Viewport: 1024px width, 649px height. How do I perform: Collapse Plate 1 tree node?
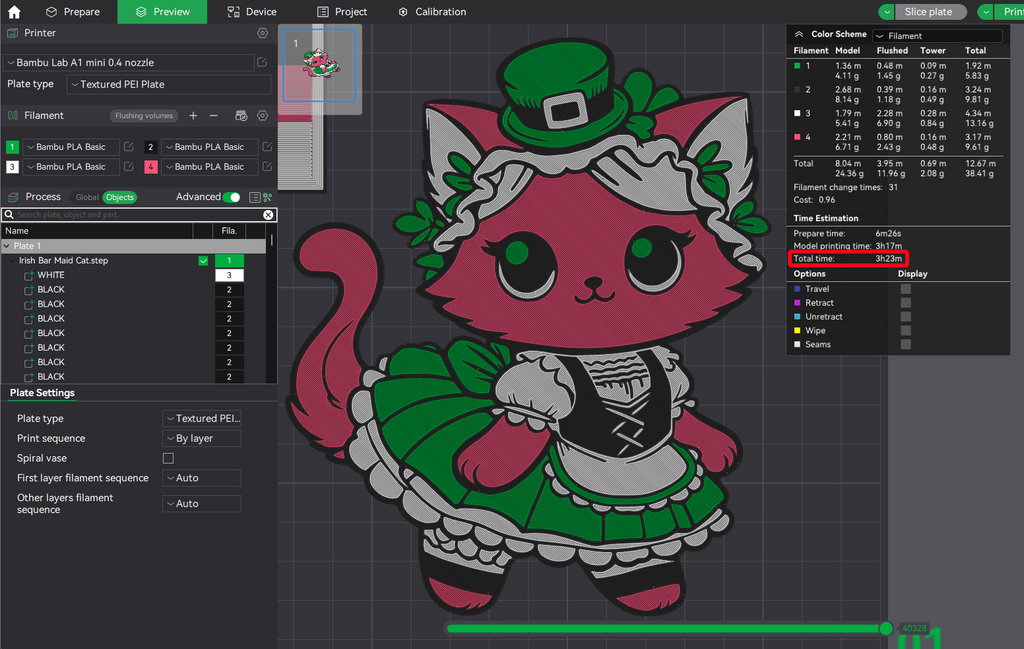point(7,246)
